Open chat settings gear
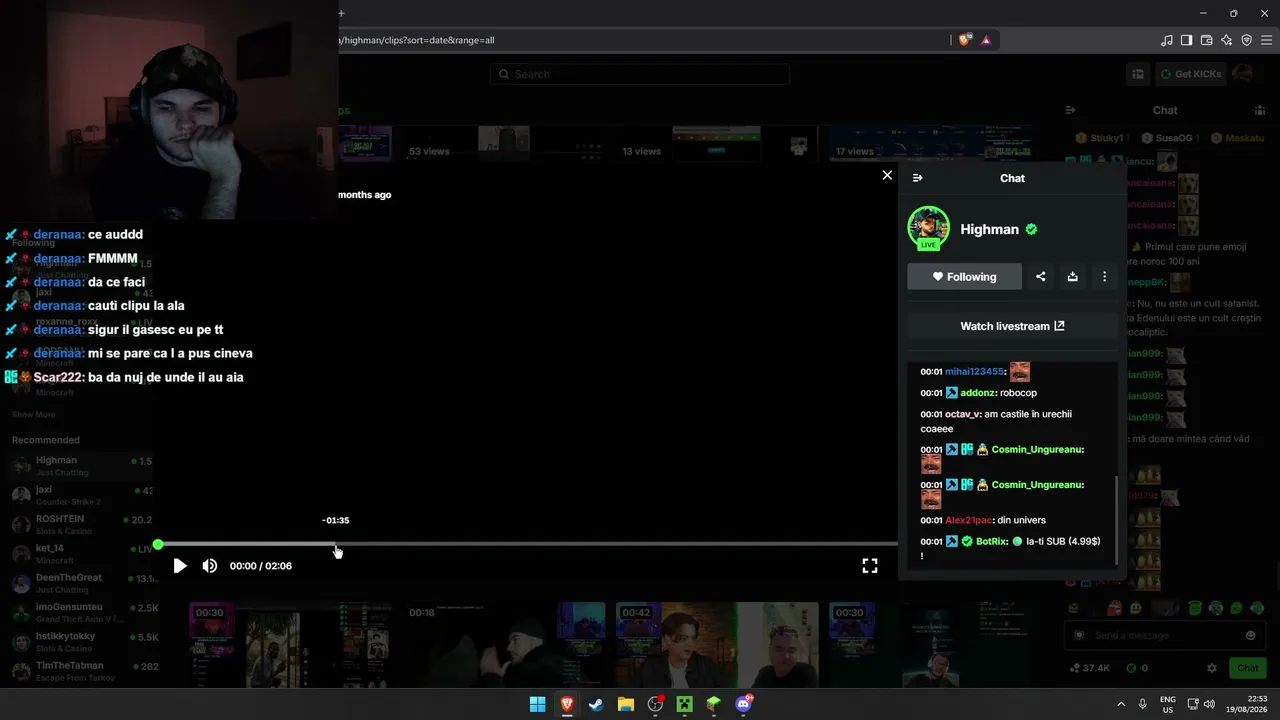This screenshot has height=720, width=1280. [x=1212, y=668]
